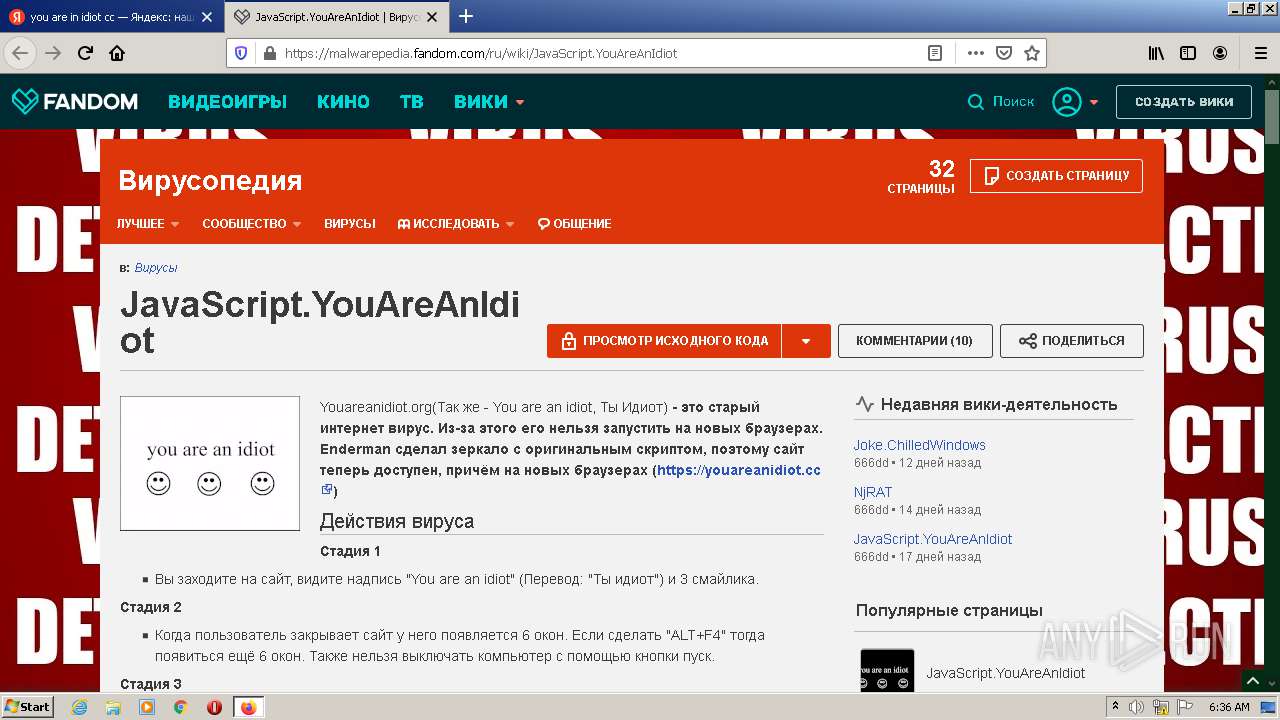The width and height of the screenshot is (1280, 720).
Task: Close the Yandex search tab
Action: (207, 17)
